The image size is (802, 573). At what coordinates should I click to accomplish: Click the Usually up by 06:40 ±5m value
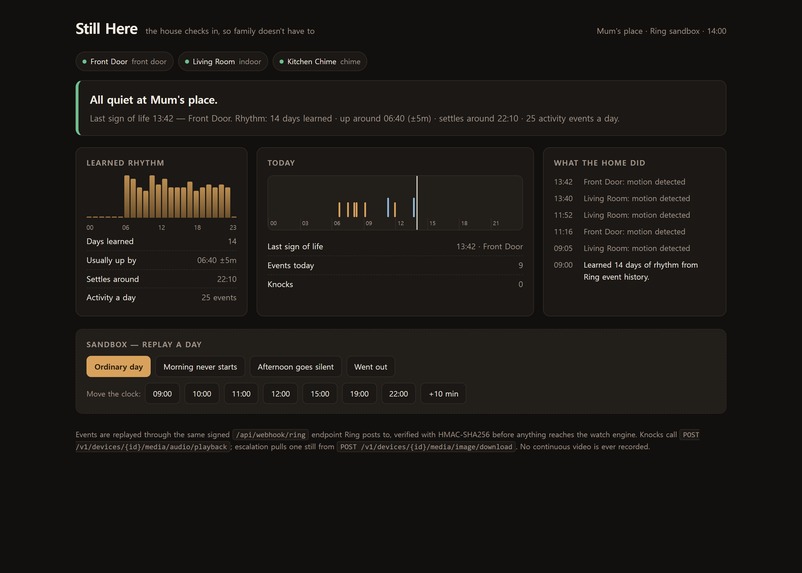click(x=217, y=260)
